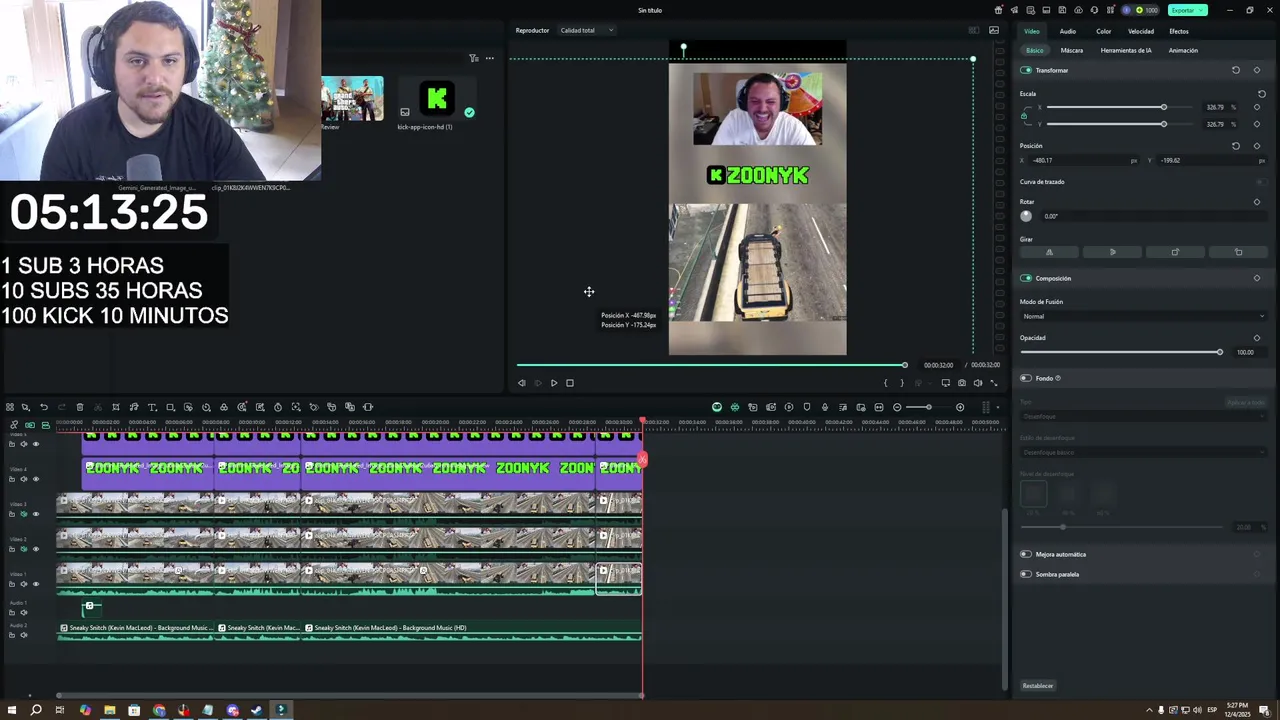Switch to the Velocidad tab
The height and width of the screenshot is (720, 1280).
(x=1141, y=31)
